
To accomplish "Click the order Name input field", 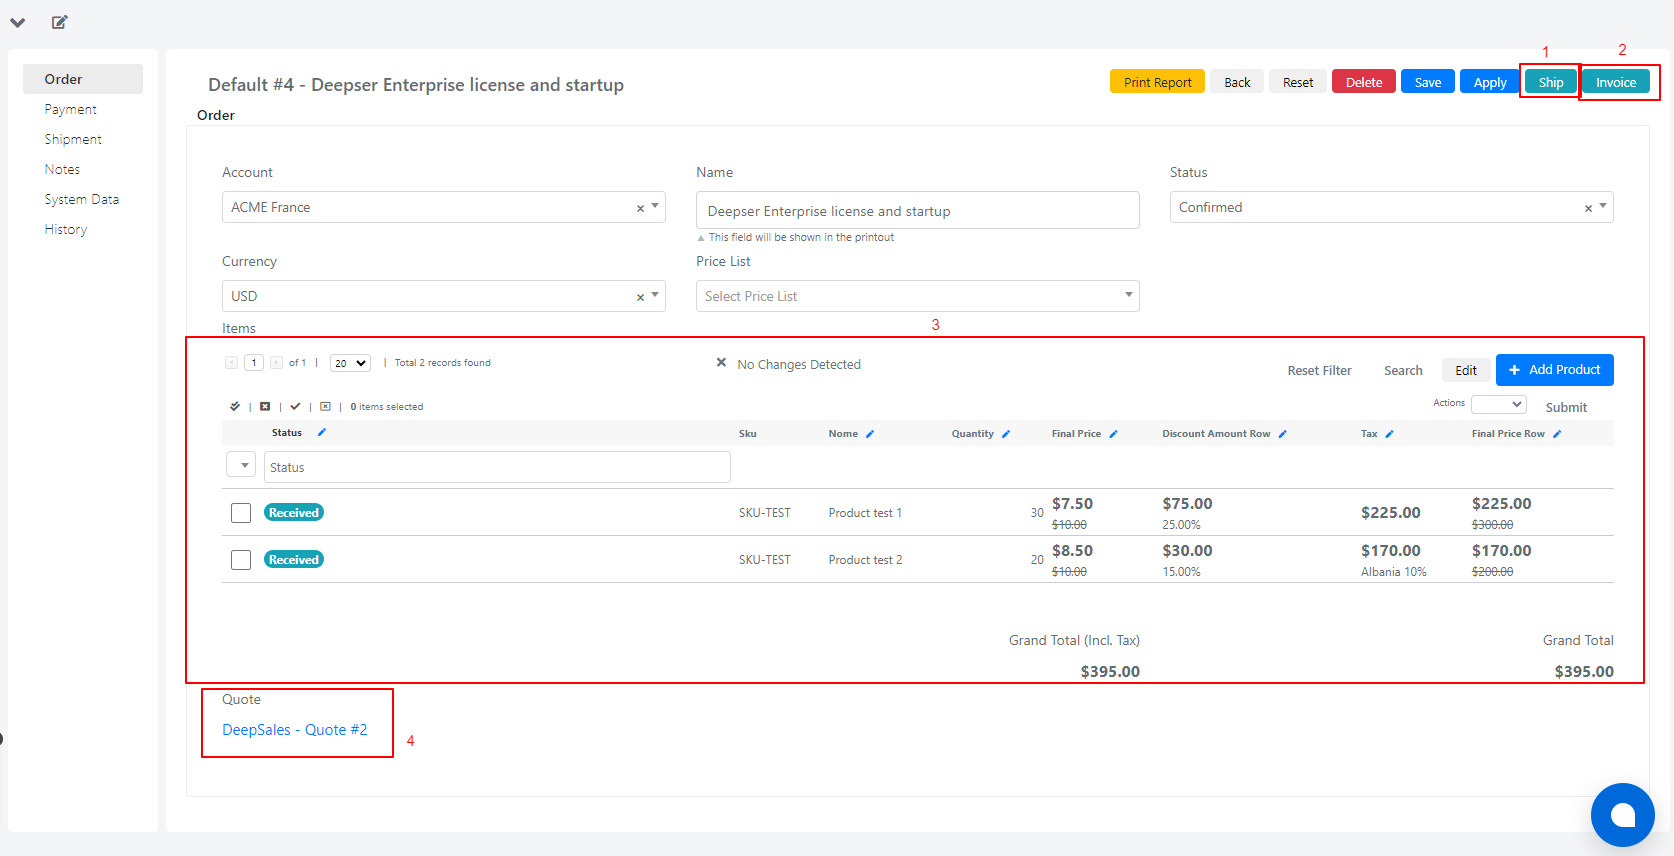I will click(x=918, y=210).
